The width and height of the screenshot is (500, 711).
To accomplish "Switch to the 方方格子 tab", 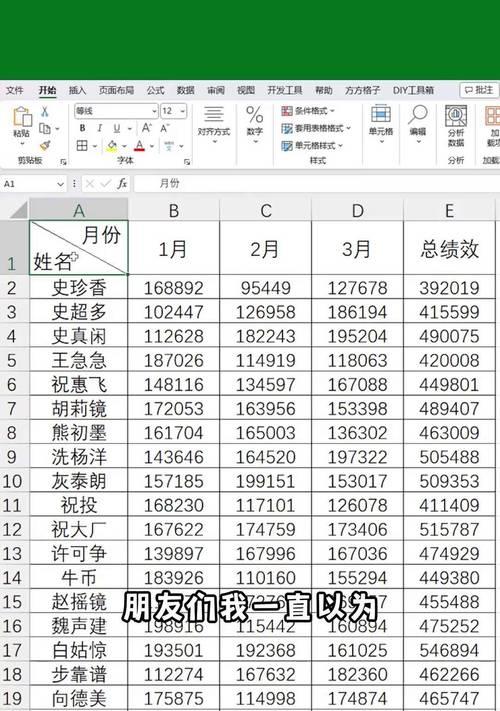I will 362,90.
